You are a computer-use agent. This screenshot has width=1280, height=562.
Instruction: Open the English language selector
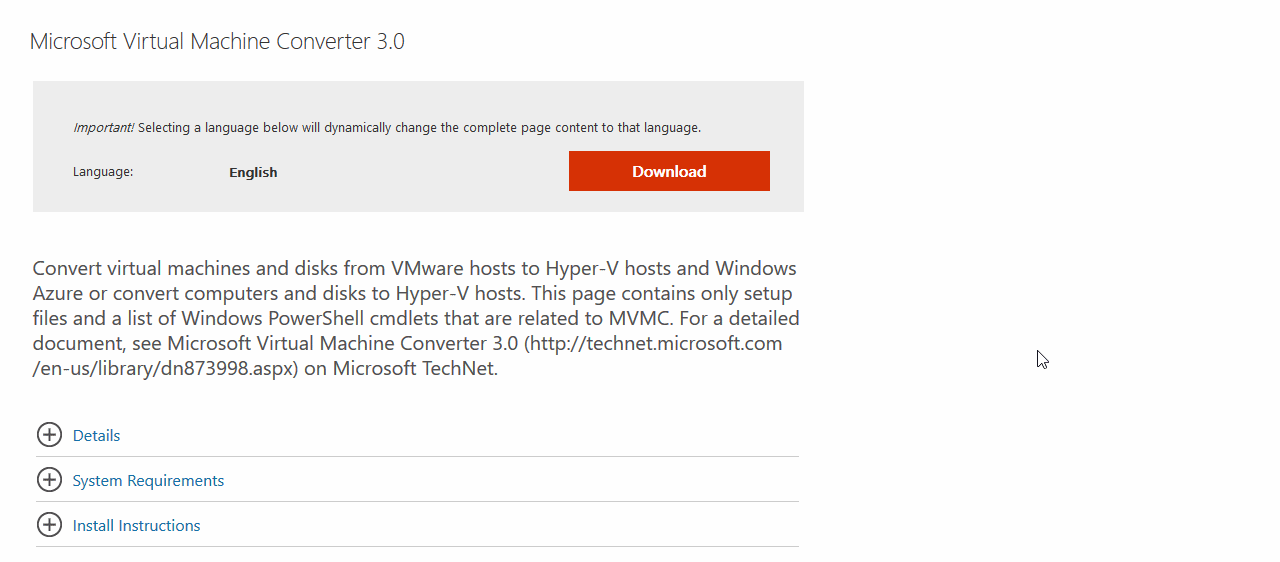[x=253, y=172]
